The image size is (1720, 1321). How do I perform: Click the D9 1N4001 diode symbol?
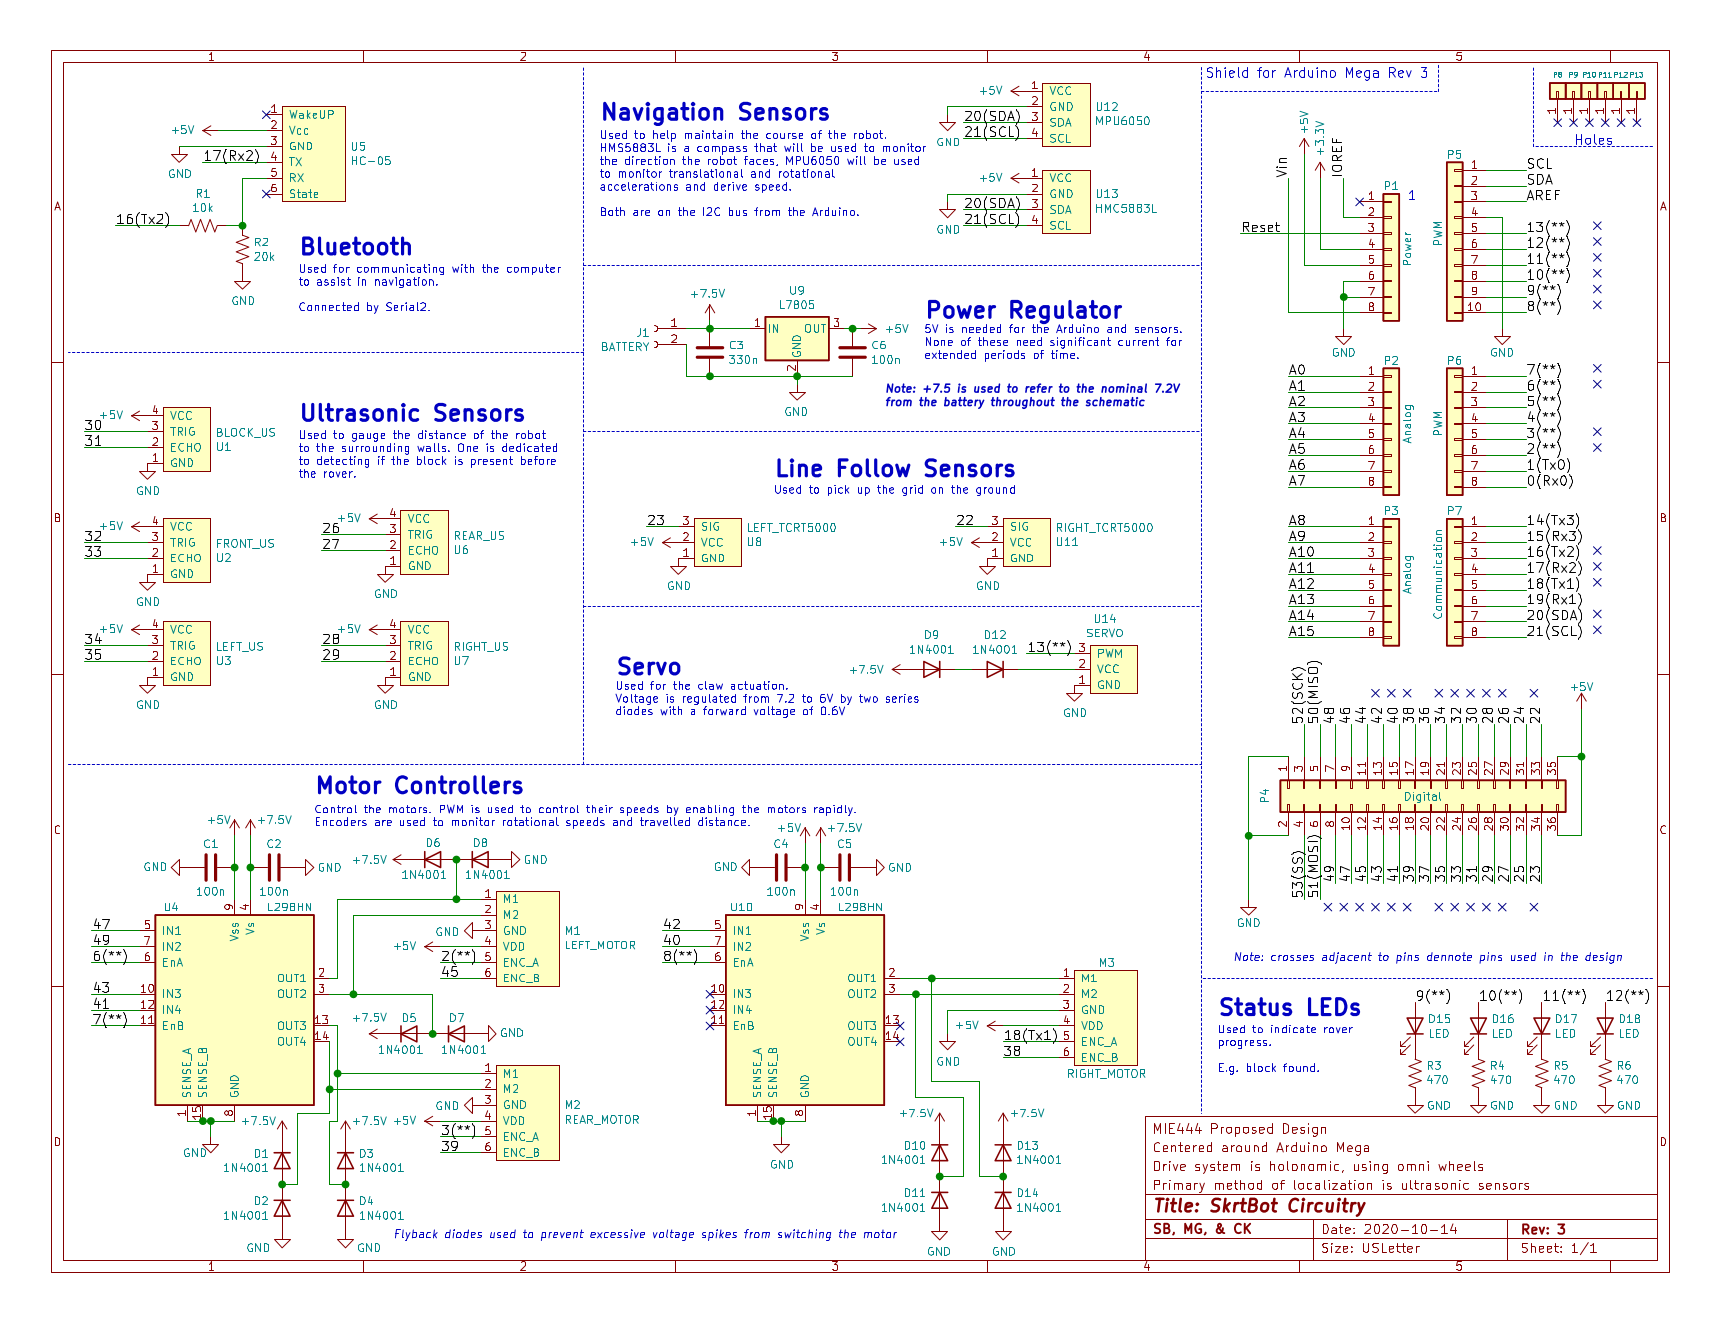(932, 669)
